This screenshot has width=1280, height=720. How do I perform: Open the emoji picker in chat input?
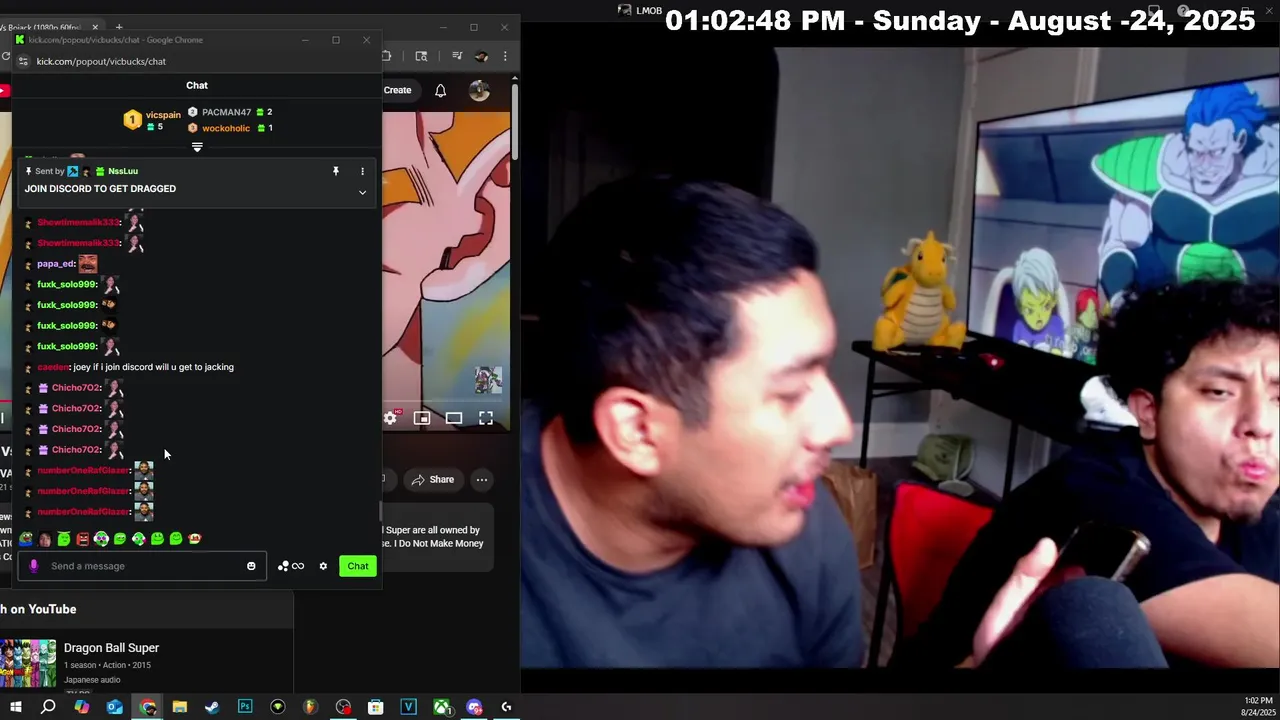251,566
